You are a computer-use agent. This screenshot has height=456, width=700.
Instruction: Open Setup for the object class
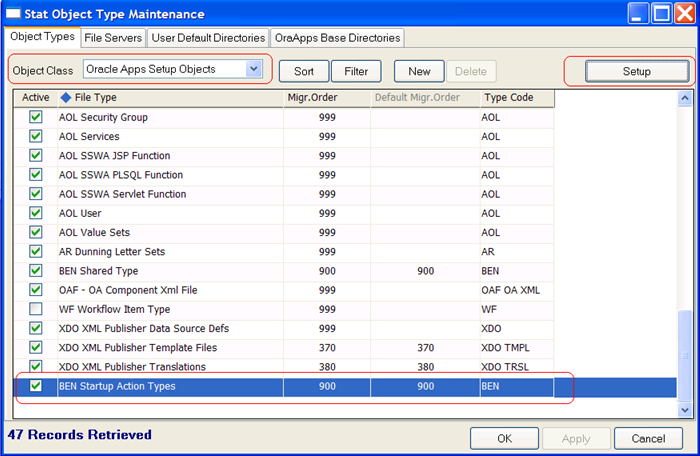(x=636, y=72)
